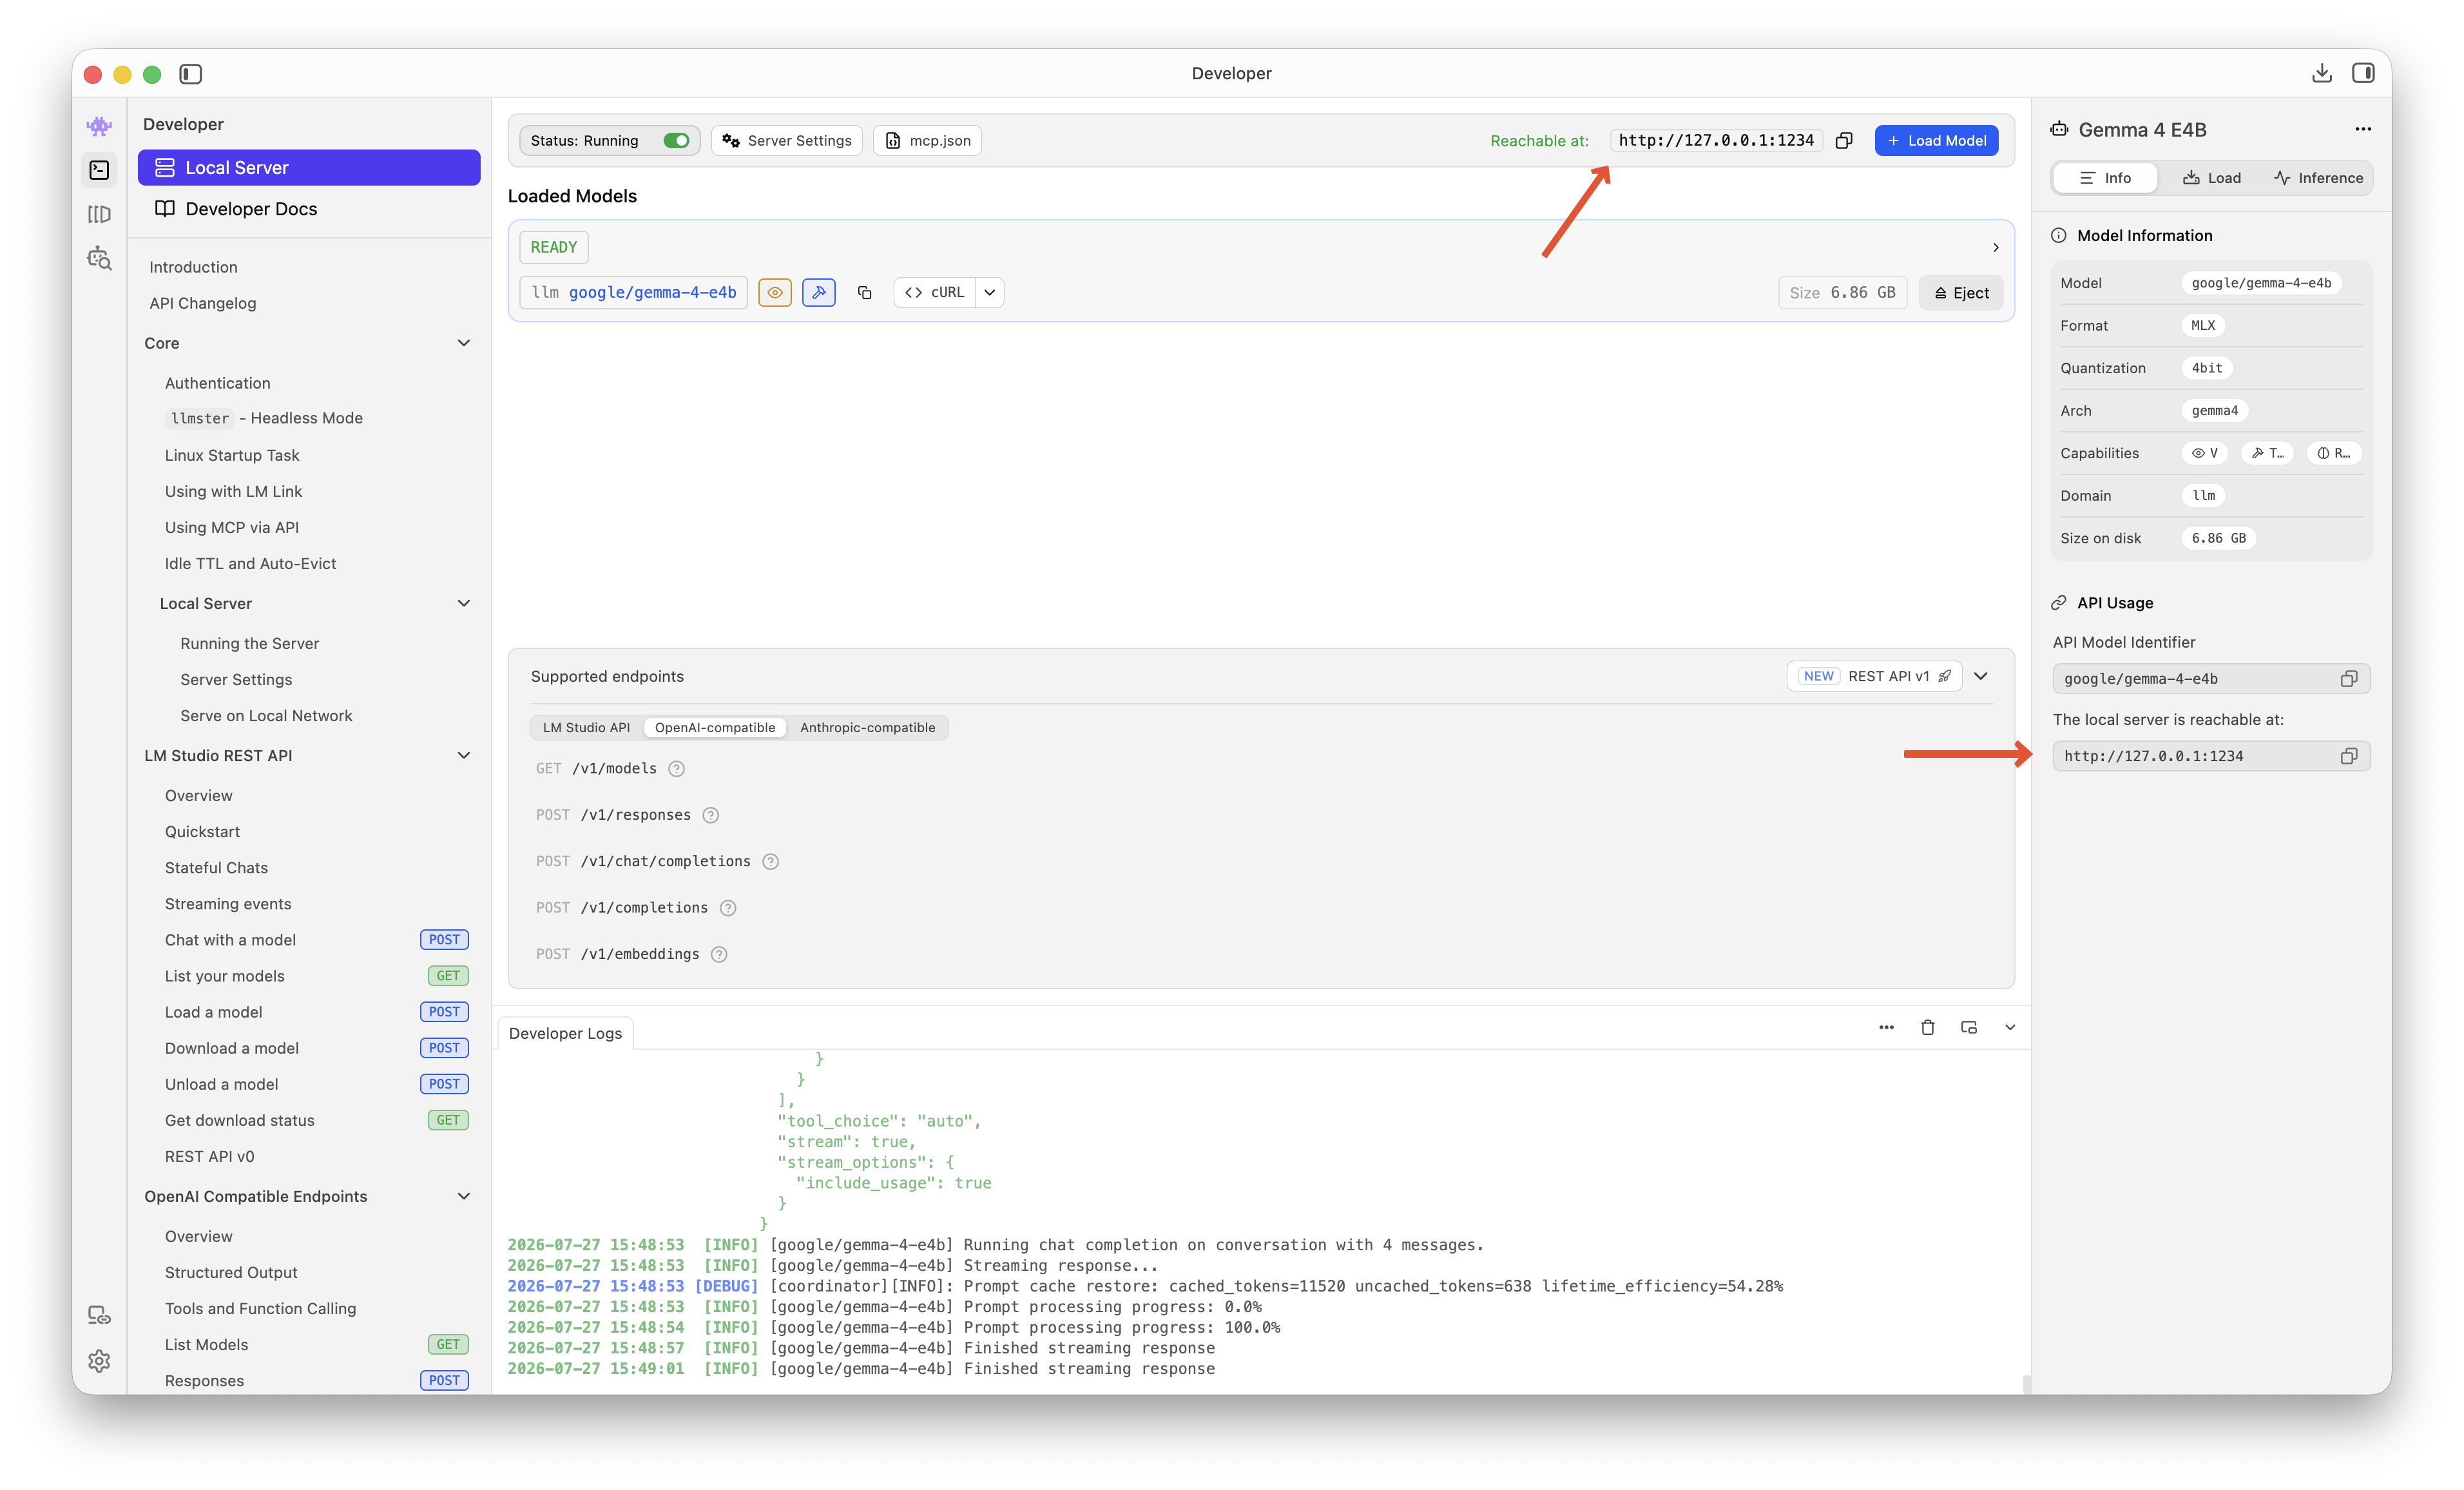
Task: Open Server Settings
Action: (787, 141)
